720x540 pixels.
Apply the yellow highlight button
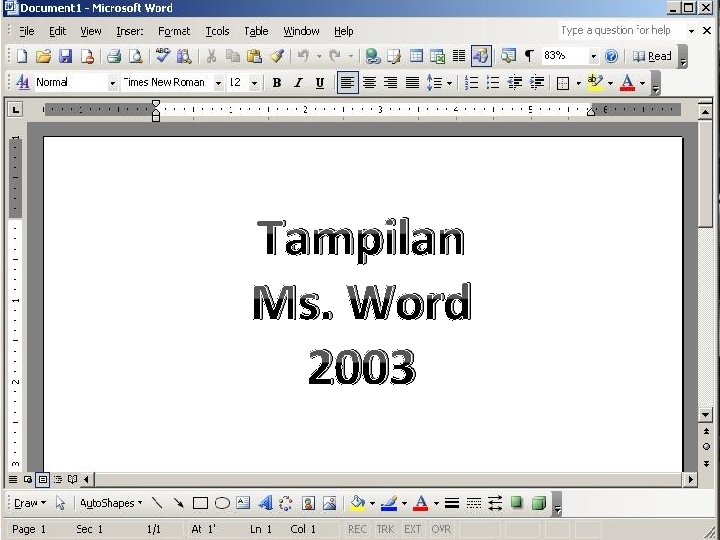596,83
